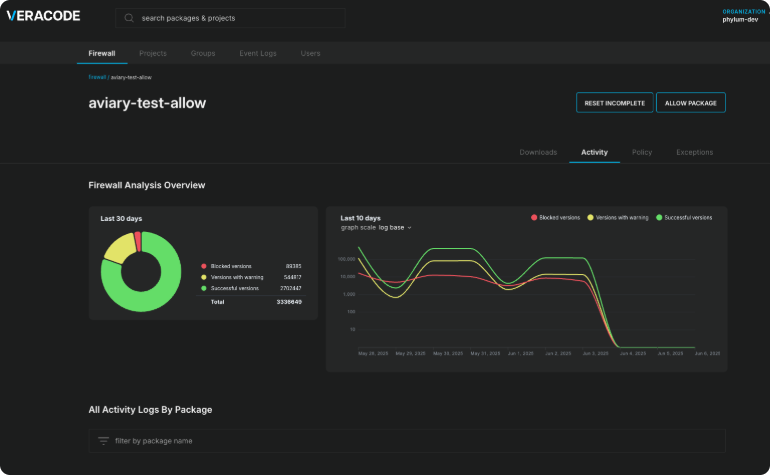Toggle Blocked versions series in line chart legend
Viewport: 770px width, 475px height.
click(x=558, y=217)
